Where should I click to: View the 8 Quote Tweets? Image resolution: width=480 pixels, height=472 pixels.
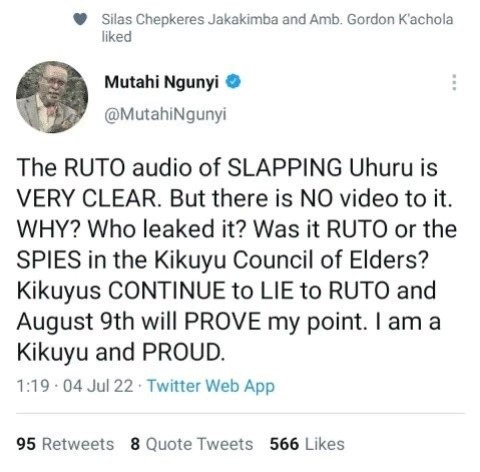pos(192,444)
